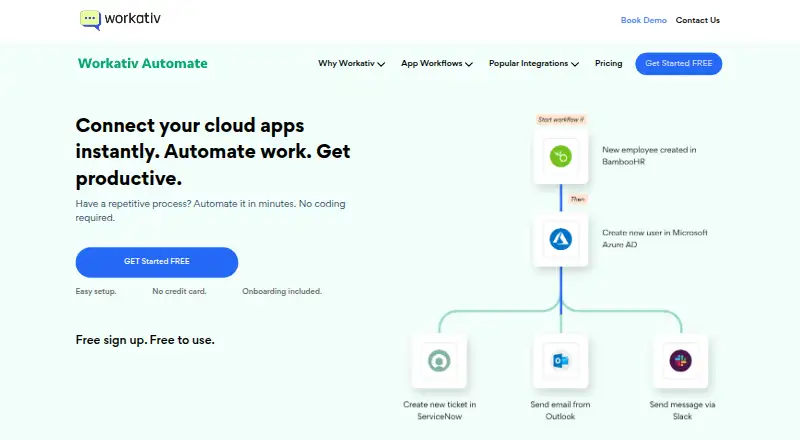This screenshot has width=800, height=440.
Task: Open the Contact Us link
Action: click(x=697, y=20)
